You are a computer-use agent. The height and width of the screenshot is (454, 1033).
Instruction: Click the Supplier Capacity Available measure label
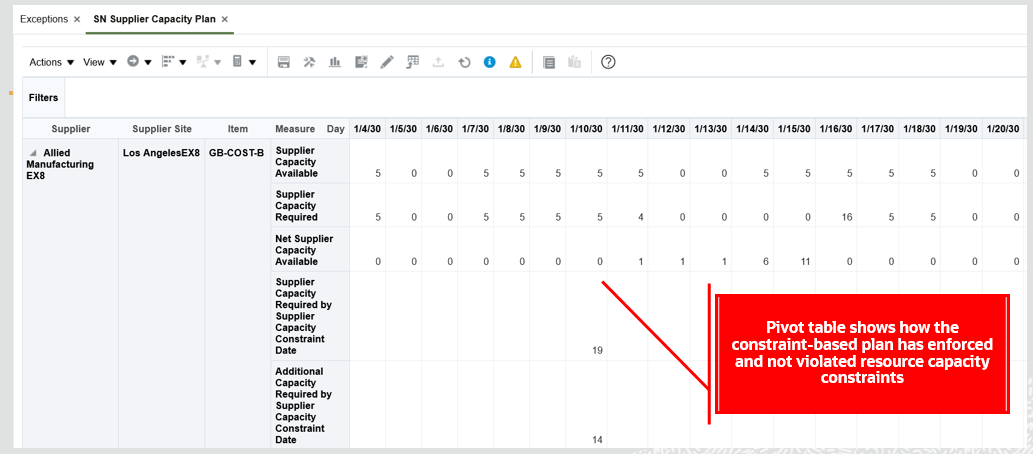click(297, 161)
